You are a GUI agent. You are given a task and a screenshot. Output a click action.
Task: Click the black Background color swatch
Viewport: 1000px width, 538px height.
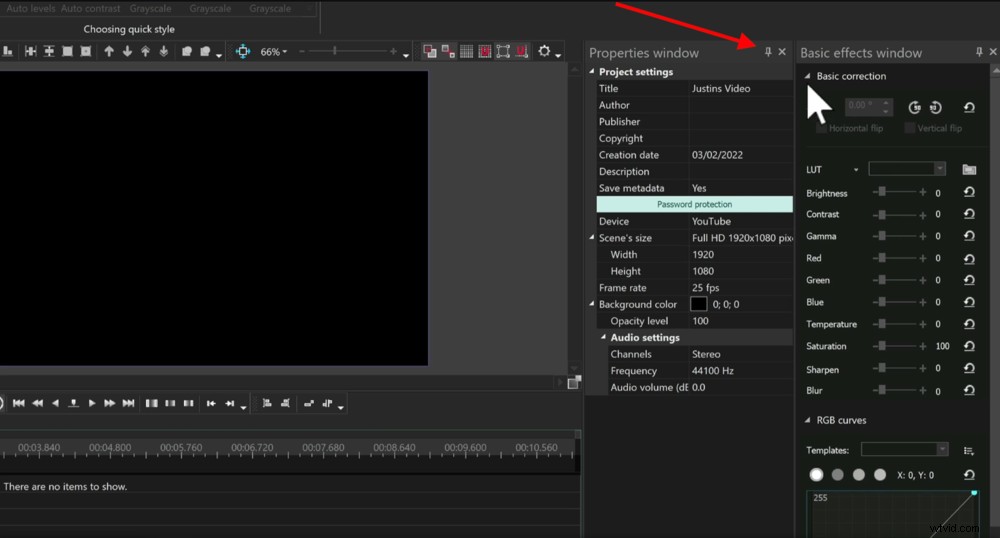pos(699,304)
